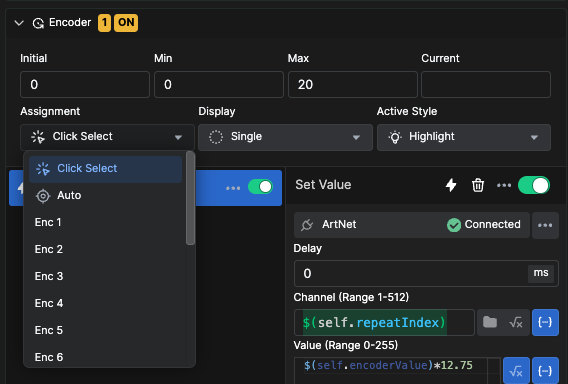This screenshot has height=384, width=568.
Task: Click the Channel (Range 1-512) label
Action: tap(351, 297)
